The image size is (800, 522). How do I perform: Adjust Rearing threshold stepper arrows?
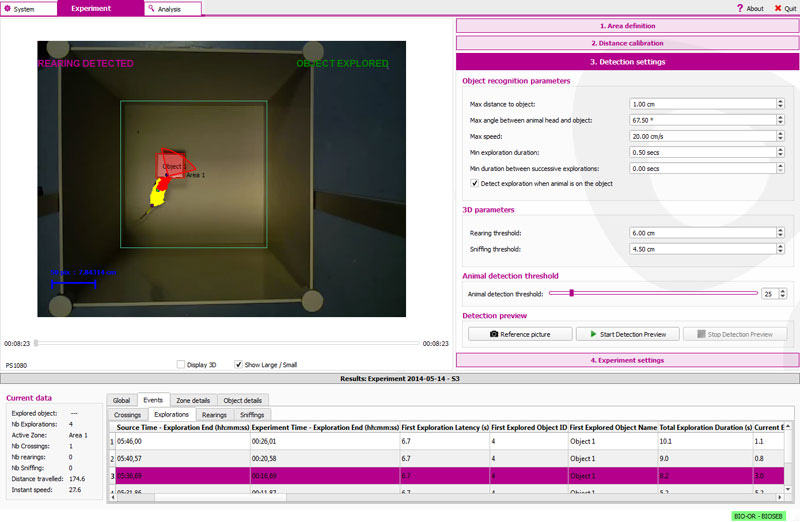click(x=780, y=233)
